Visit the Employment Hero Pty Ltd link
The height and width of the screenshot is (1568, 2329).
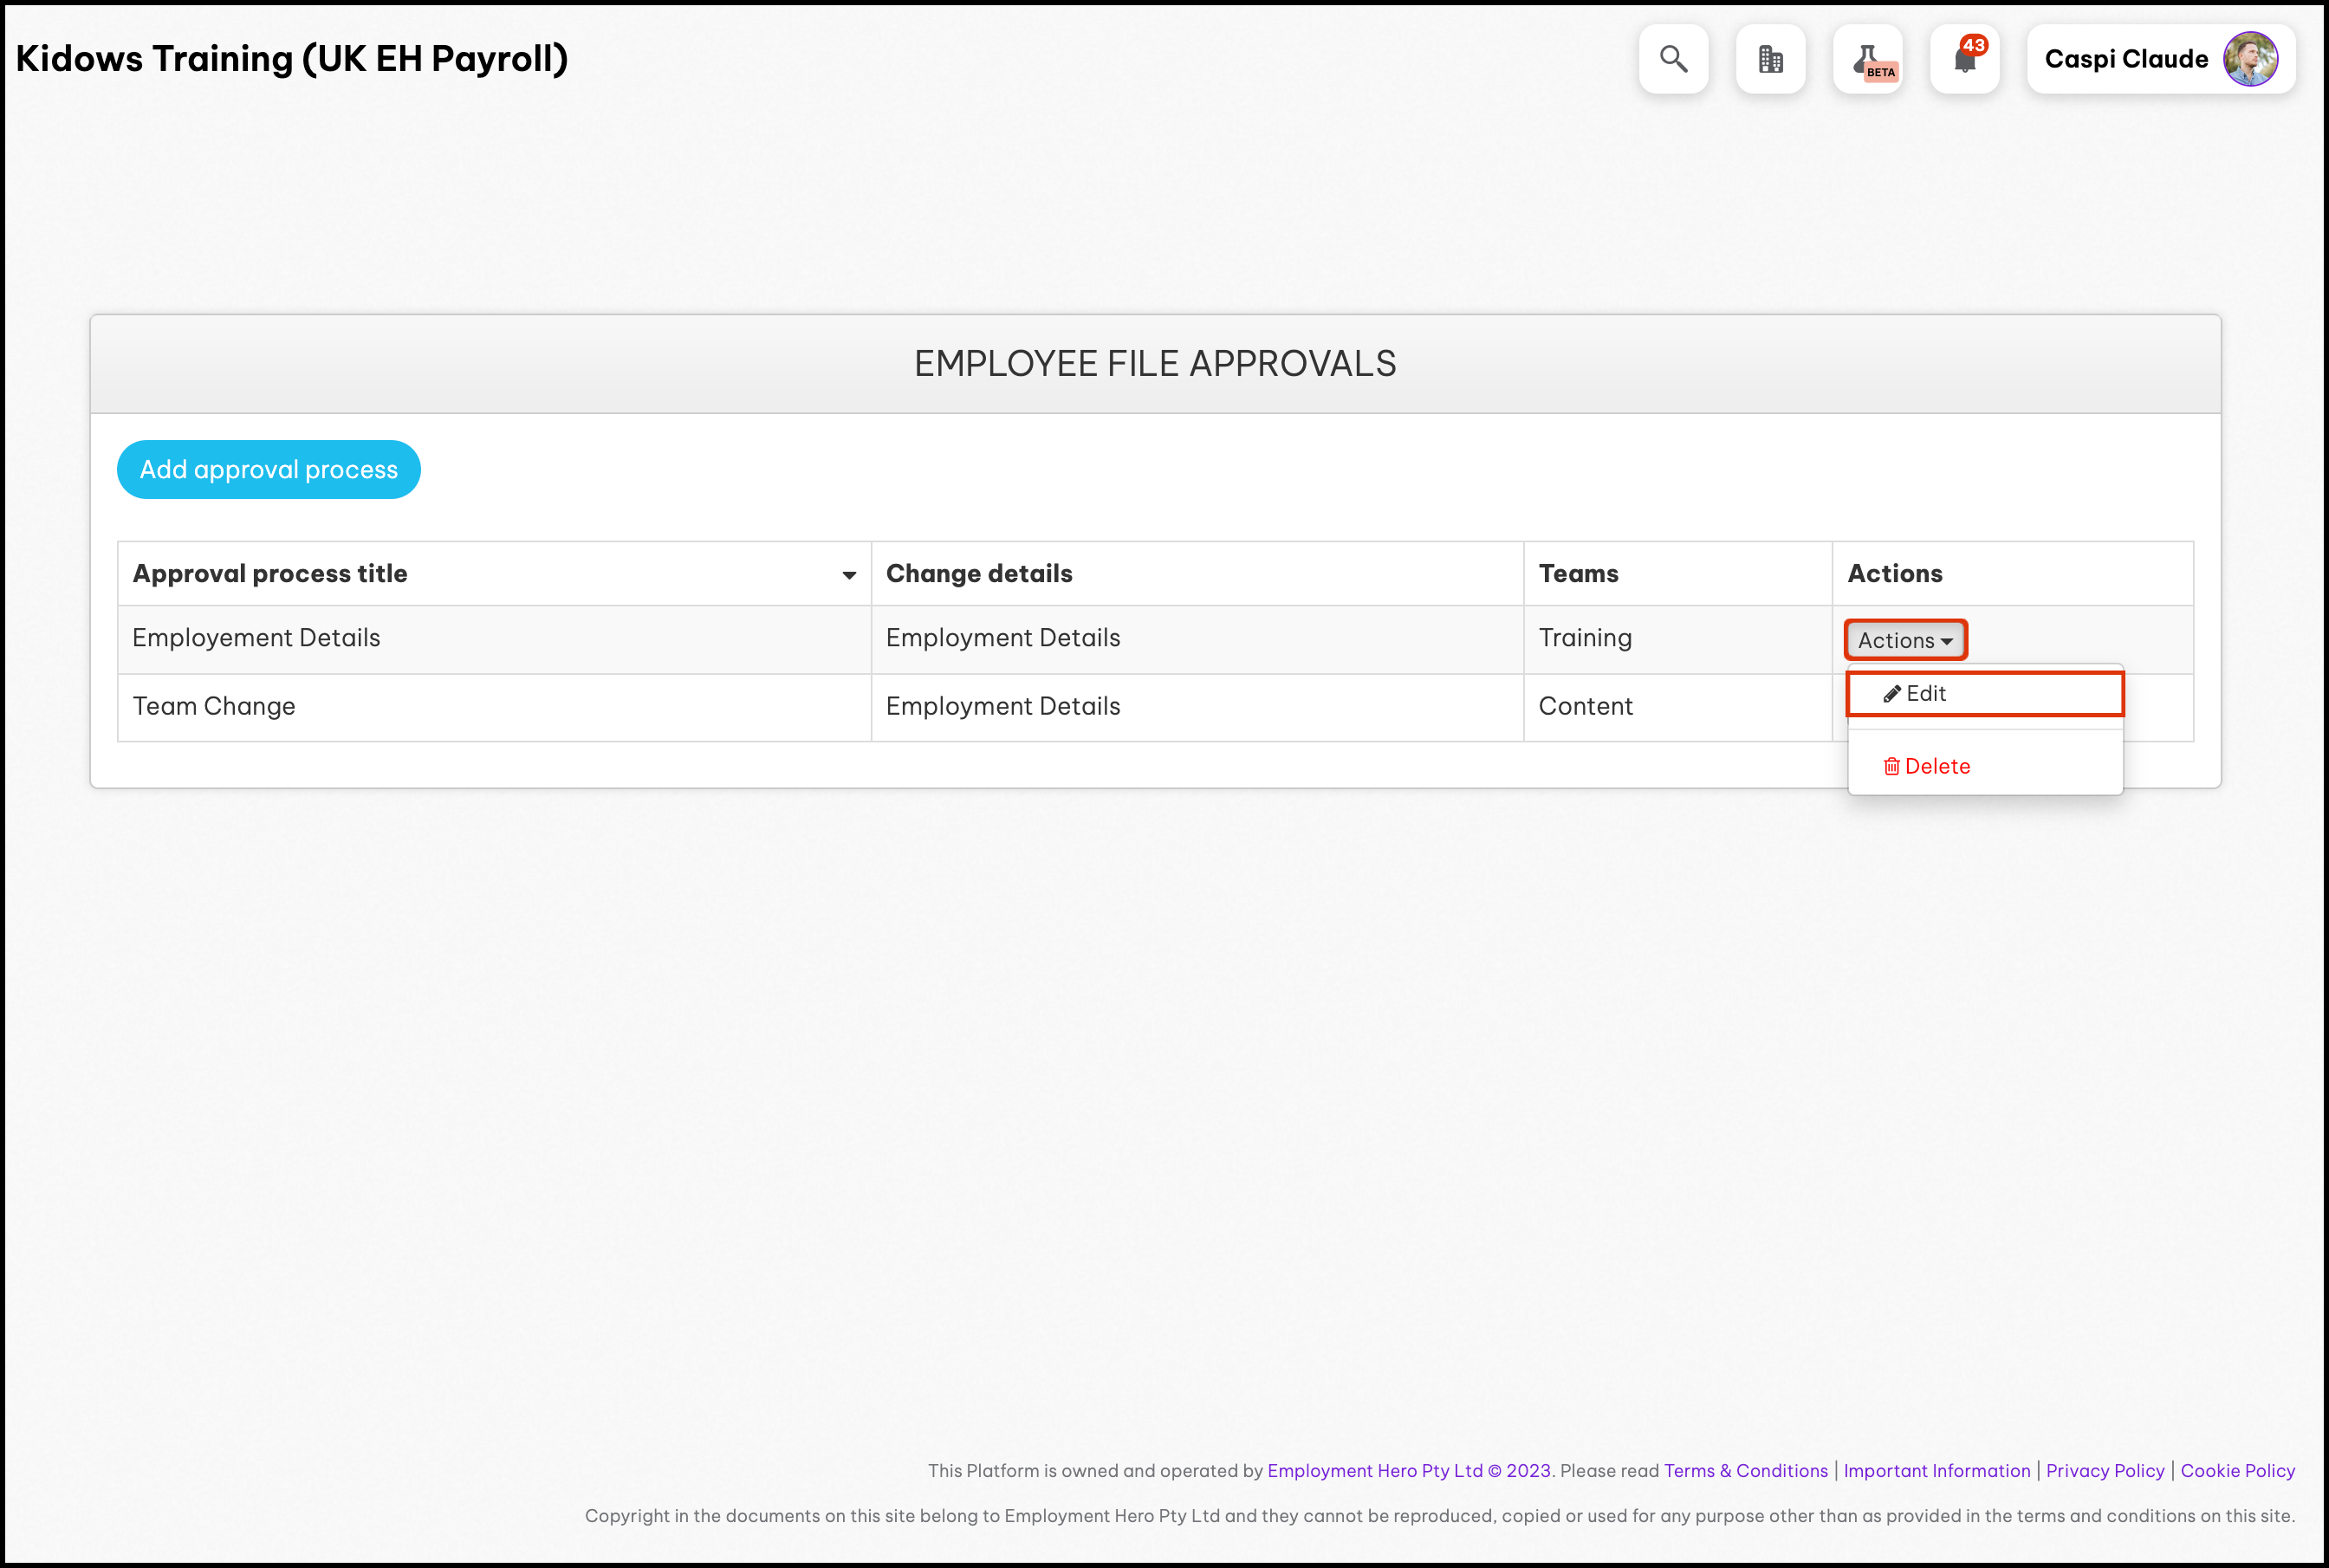pos(1374,1471)
